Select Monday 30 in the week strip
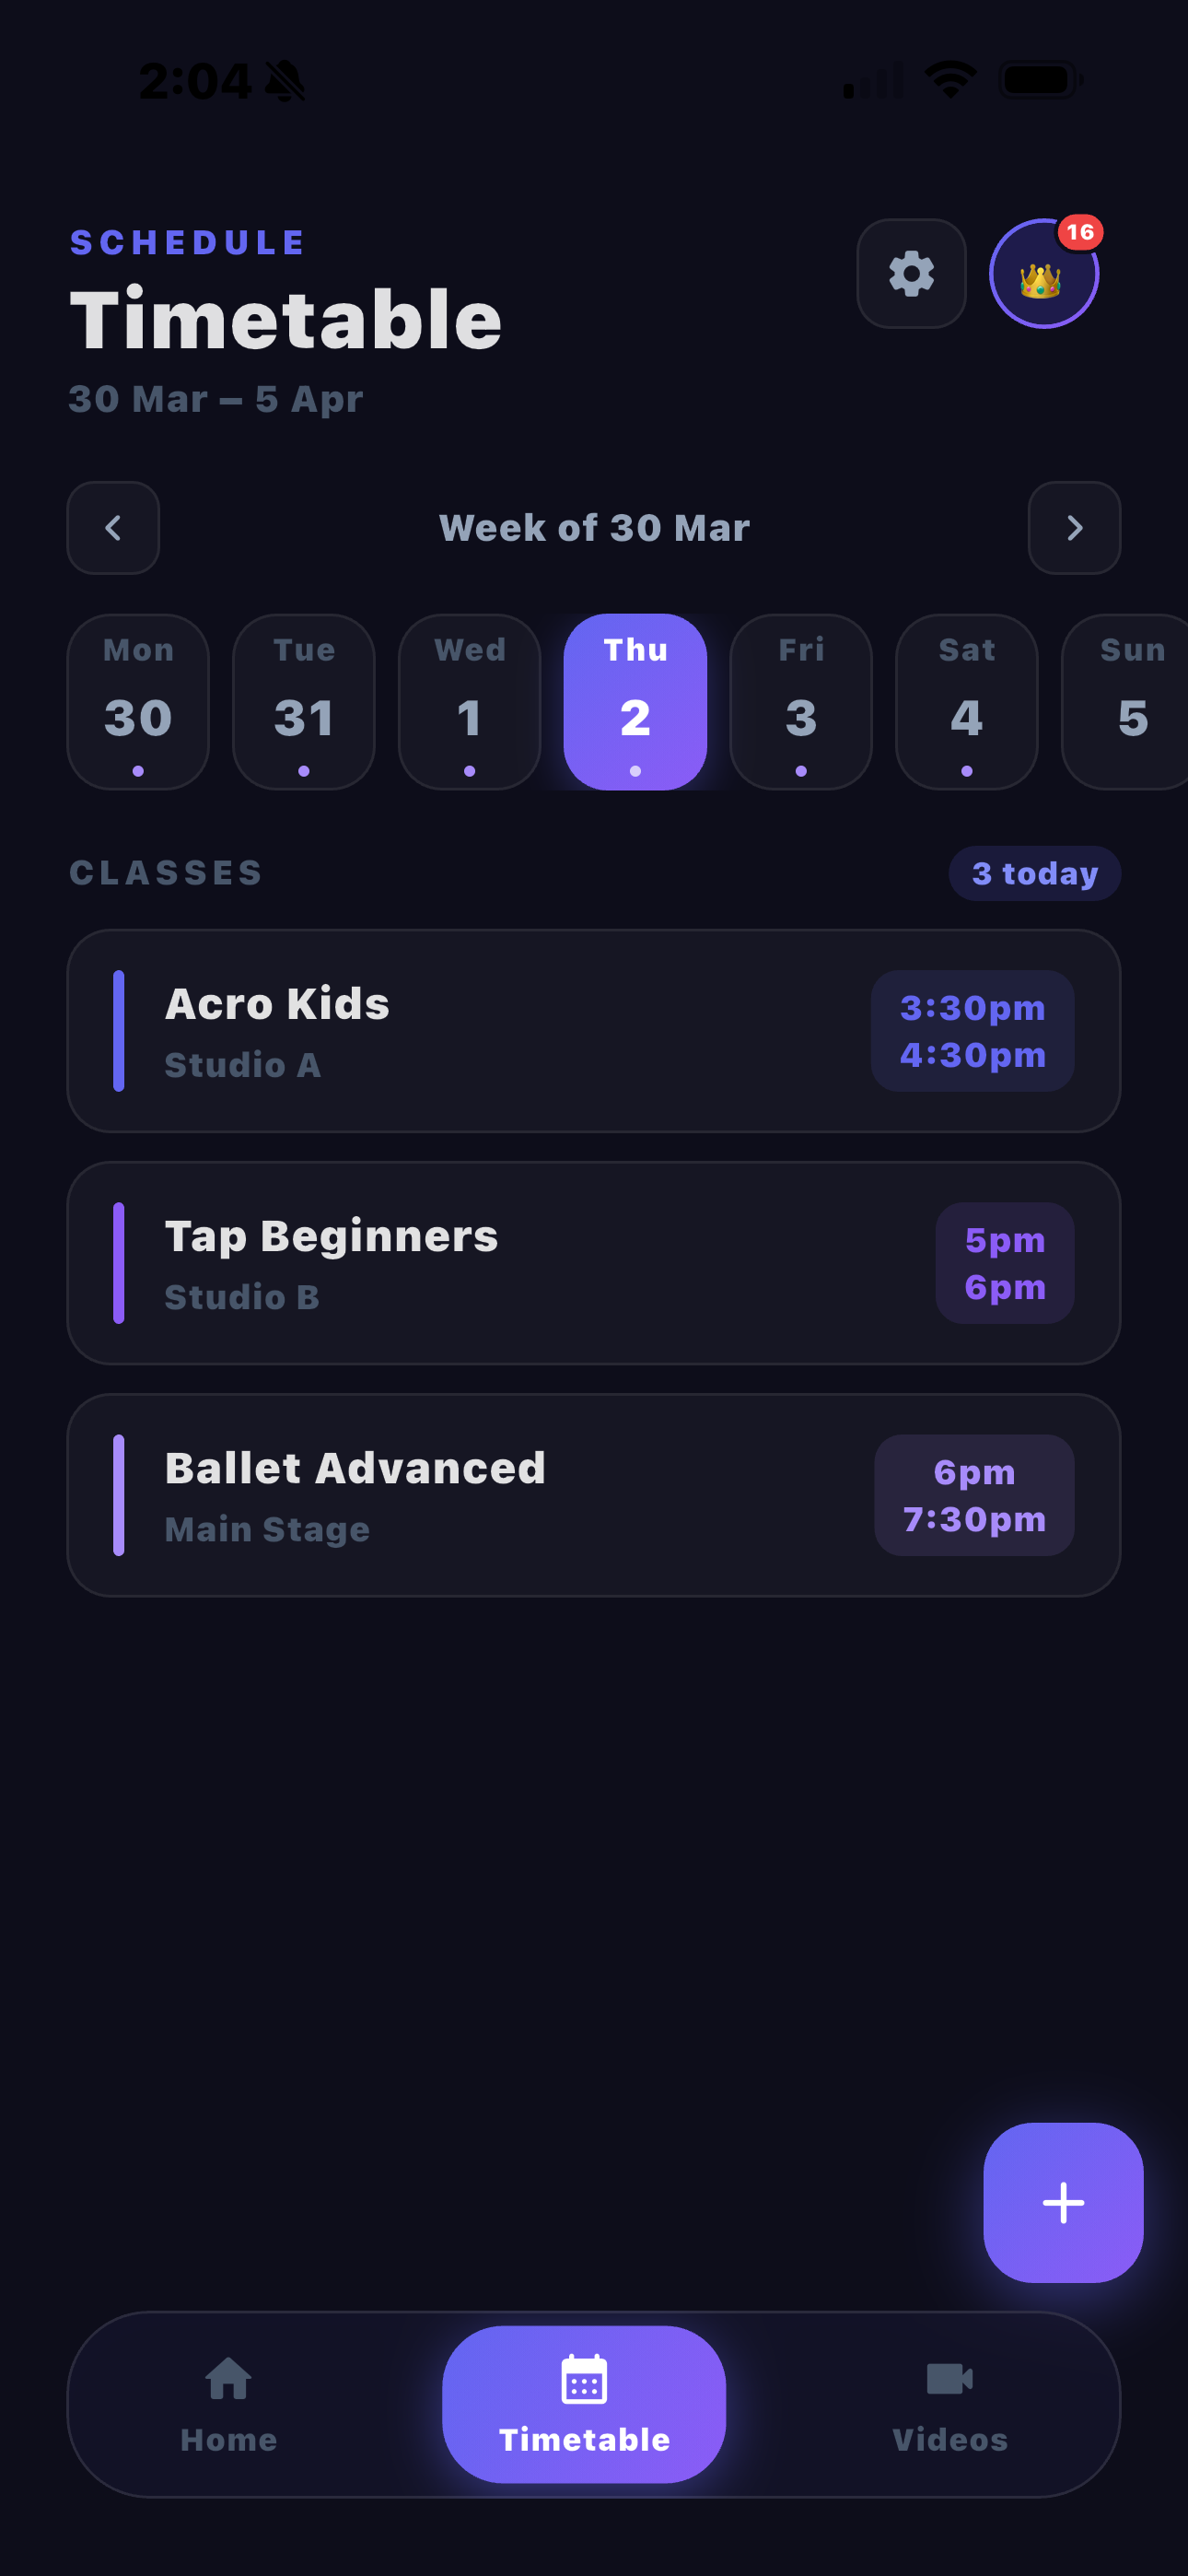The image size is (1188, 2576). tap(138, 702)
